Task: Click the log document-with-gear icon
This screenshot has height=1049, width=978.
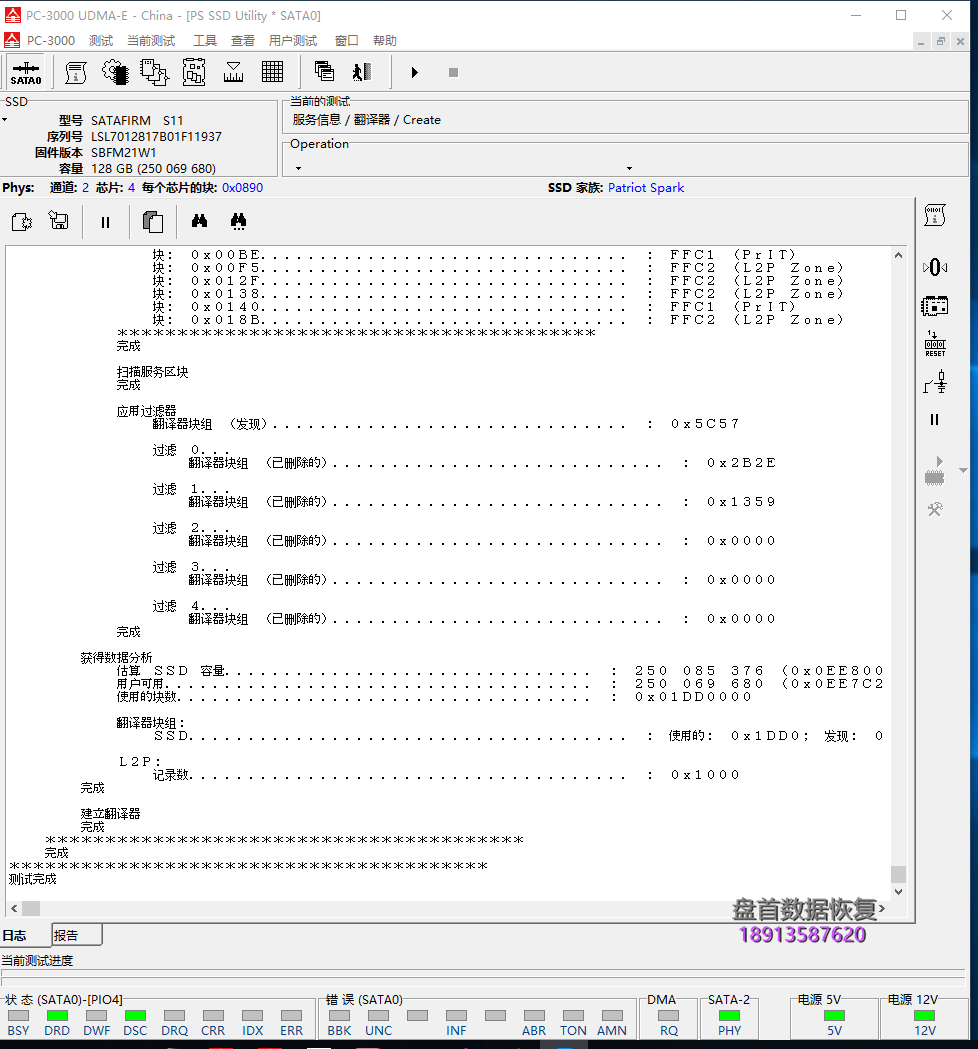Action: pyautogui.click(x=22, y=221)
